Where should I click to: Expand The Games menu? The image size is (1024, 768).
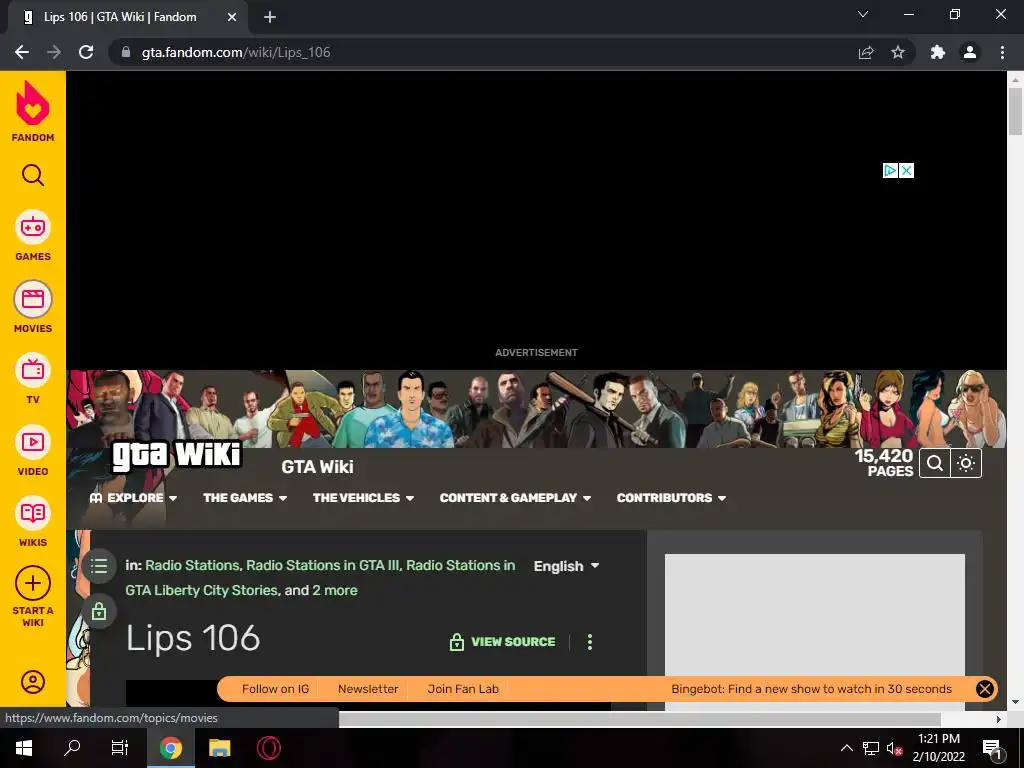click(x=245, y=498)
